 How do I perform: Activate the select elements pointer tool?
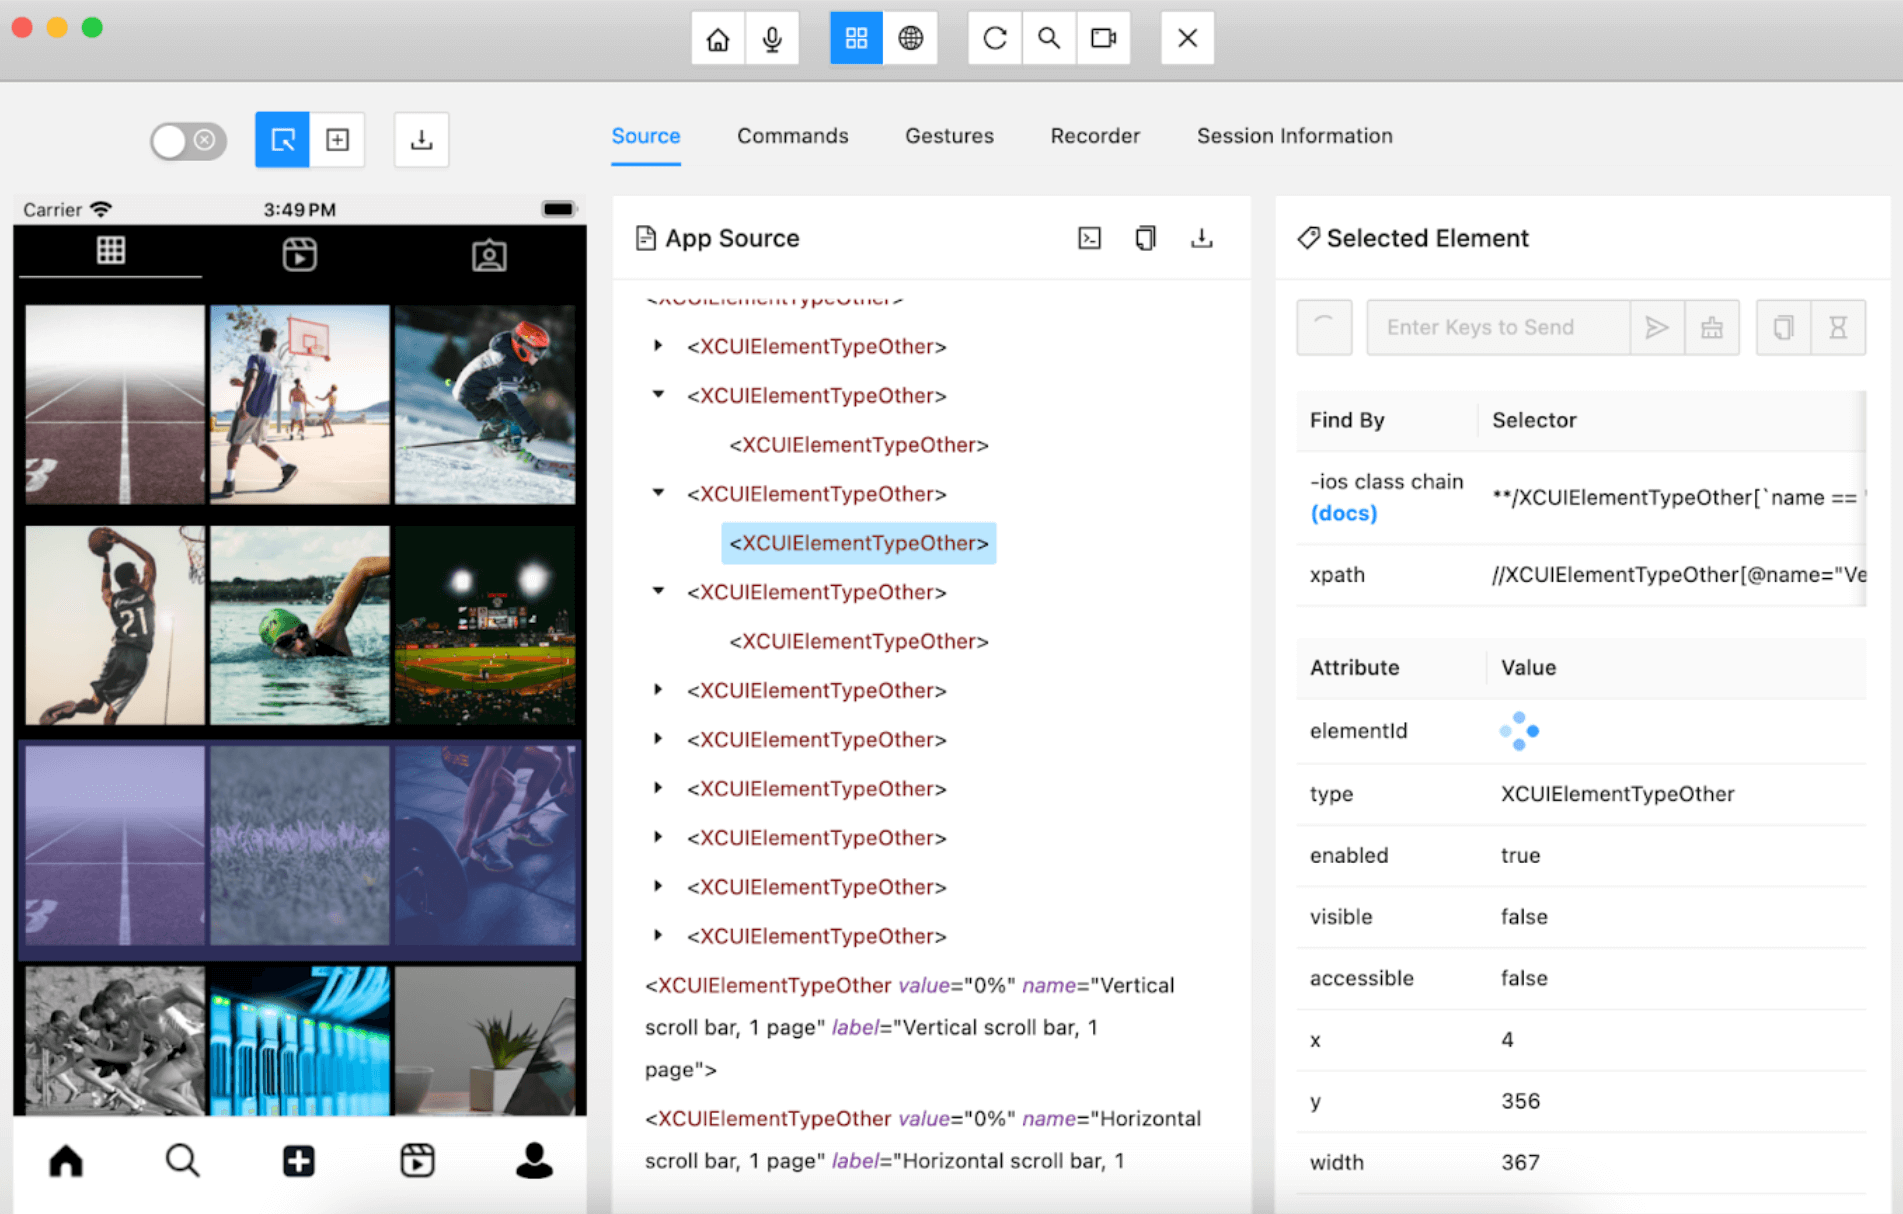pos(283,140)
